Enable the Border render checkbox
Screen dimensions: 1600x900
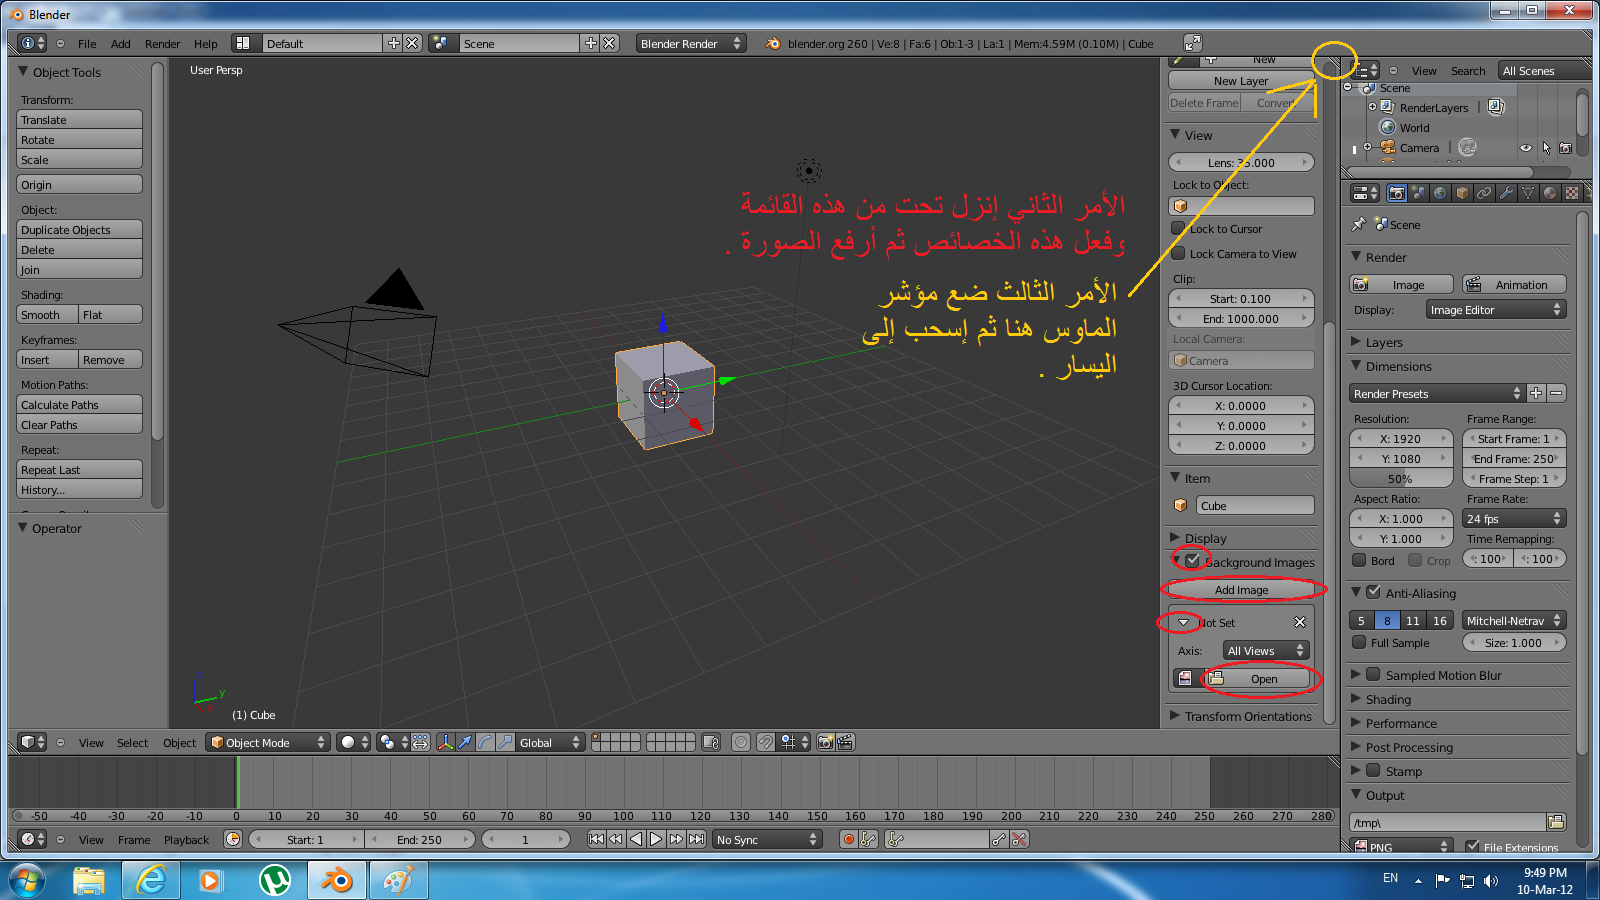tap(1359, 560)
